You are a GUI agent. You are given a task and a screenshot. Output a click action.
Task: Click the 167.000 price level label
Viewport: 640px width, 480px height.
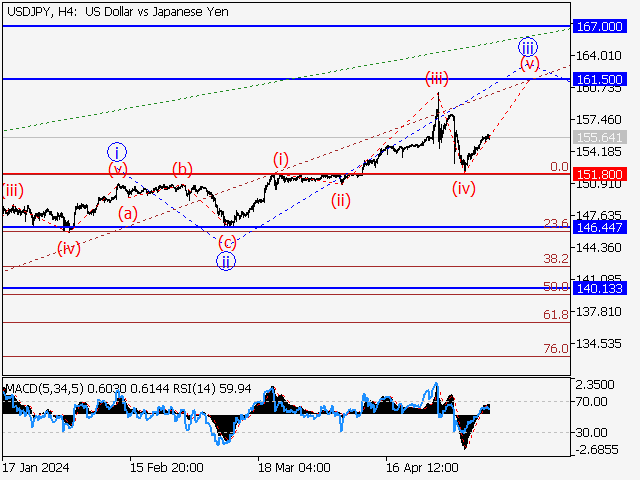(x=600, y=27)
